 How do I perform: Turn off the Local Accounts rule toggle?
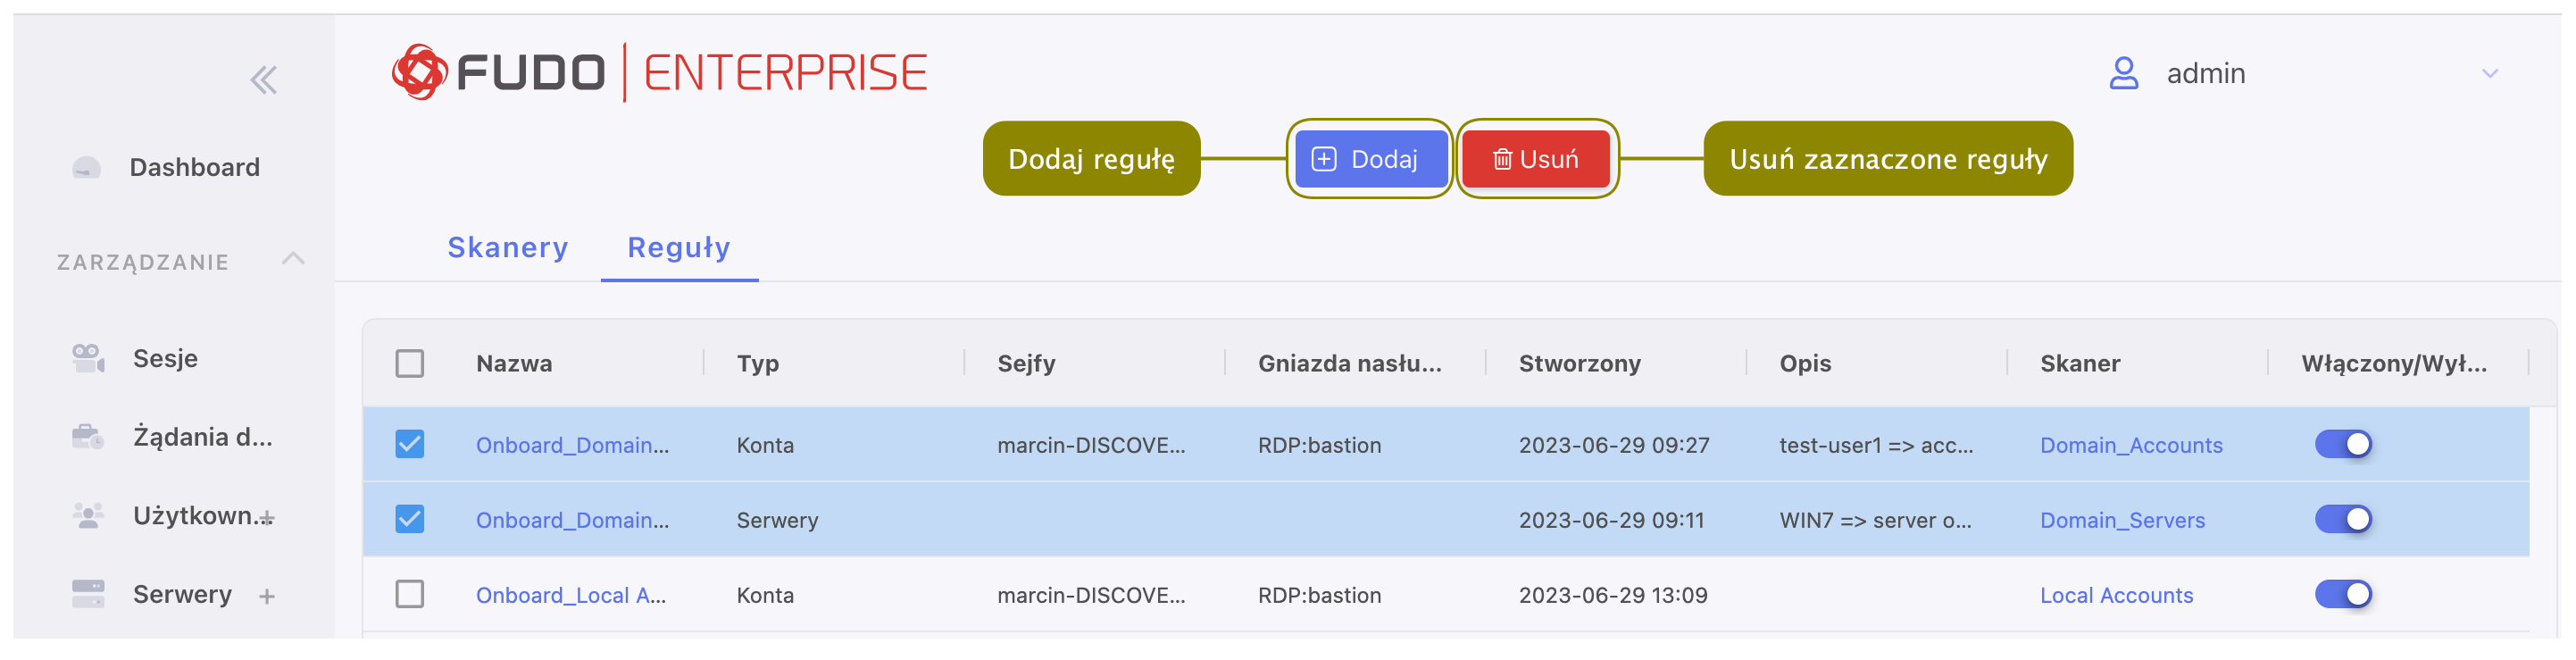pos(2342,594)
